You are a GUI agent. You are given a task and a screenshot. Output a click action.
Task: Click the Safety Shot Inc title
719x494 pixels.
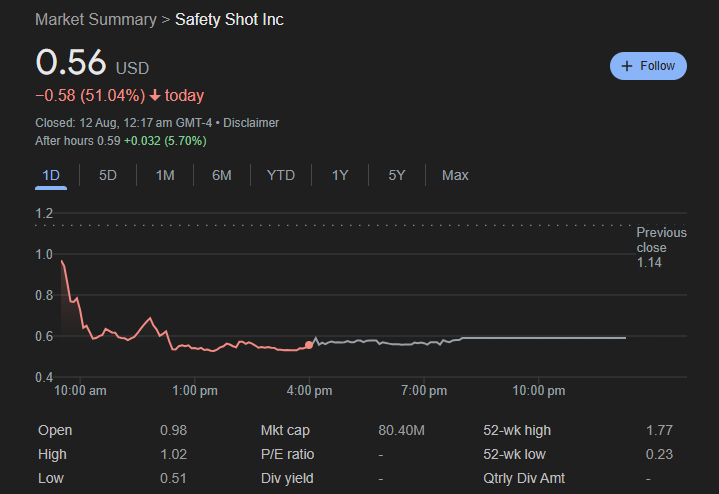pyautogui.click(x=229, y=20)
